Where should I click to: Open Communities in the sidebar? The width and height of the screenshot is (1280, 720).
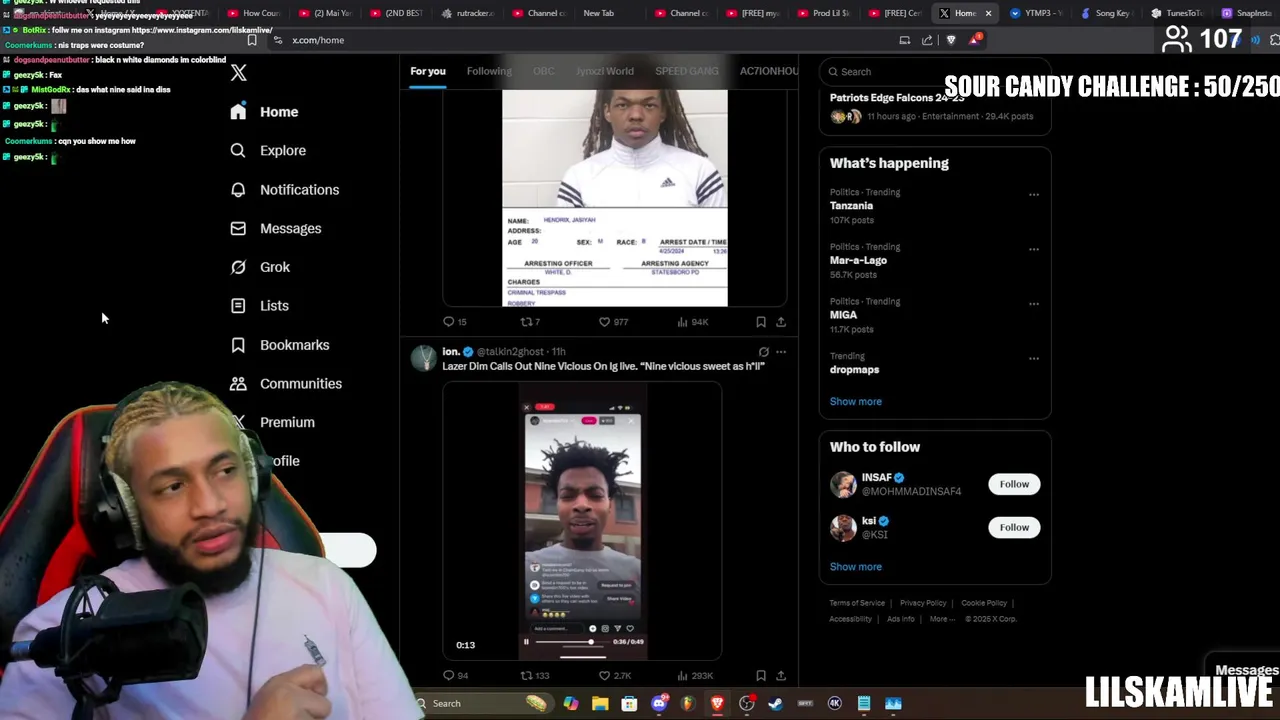pos(285,384)
